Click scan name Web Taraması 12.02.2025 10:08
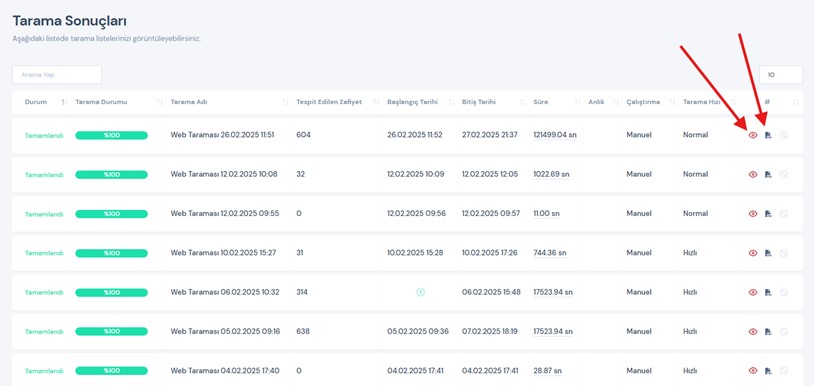Viewport: 814px width, 386px height. point(224,174)
